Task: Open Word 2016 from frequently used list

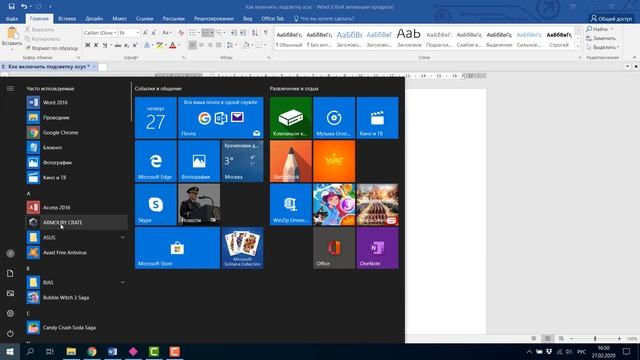Action: (x=77, y=102)
